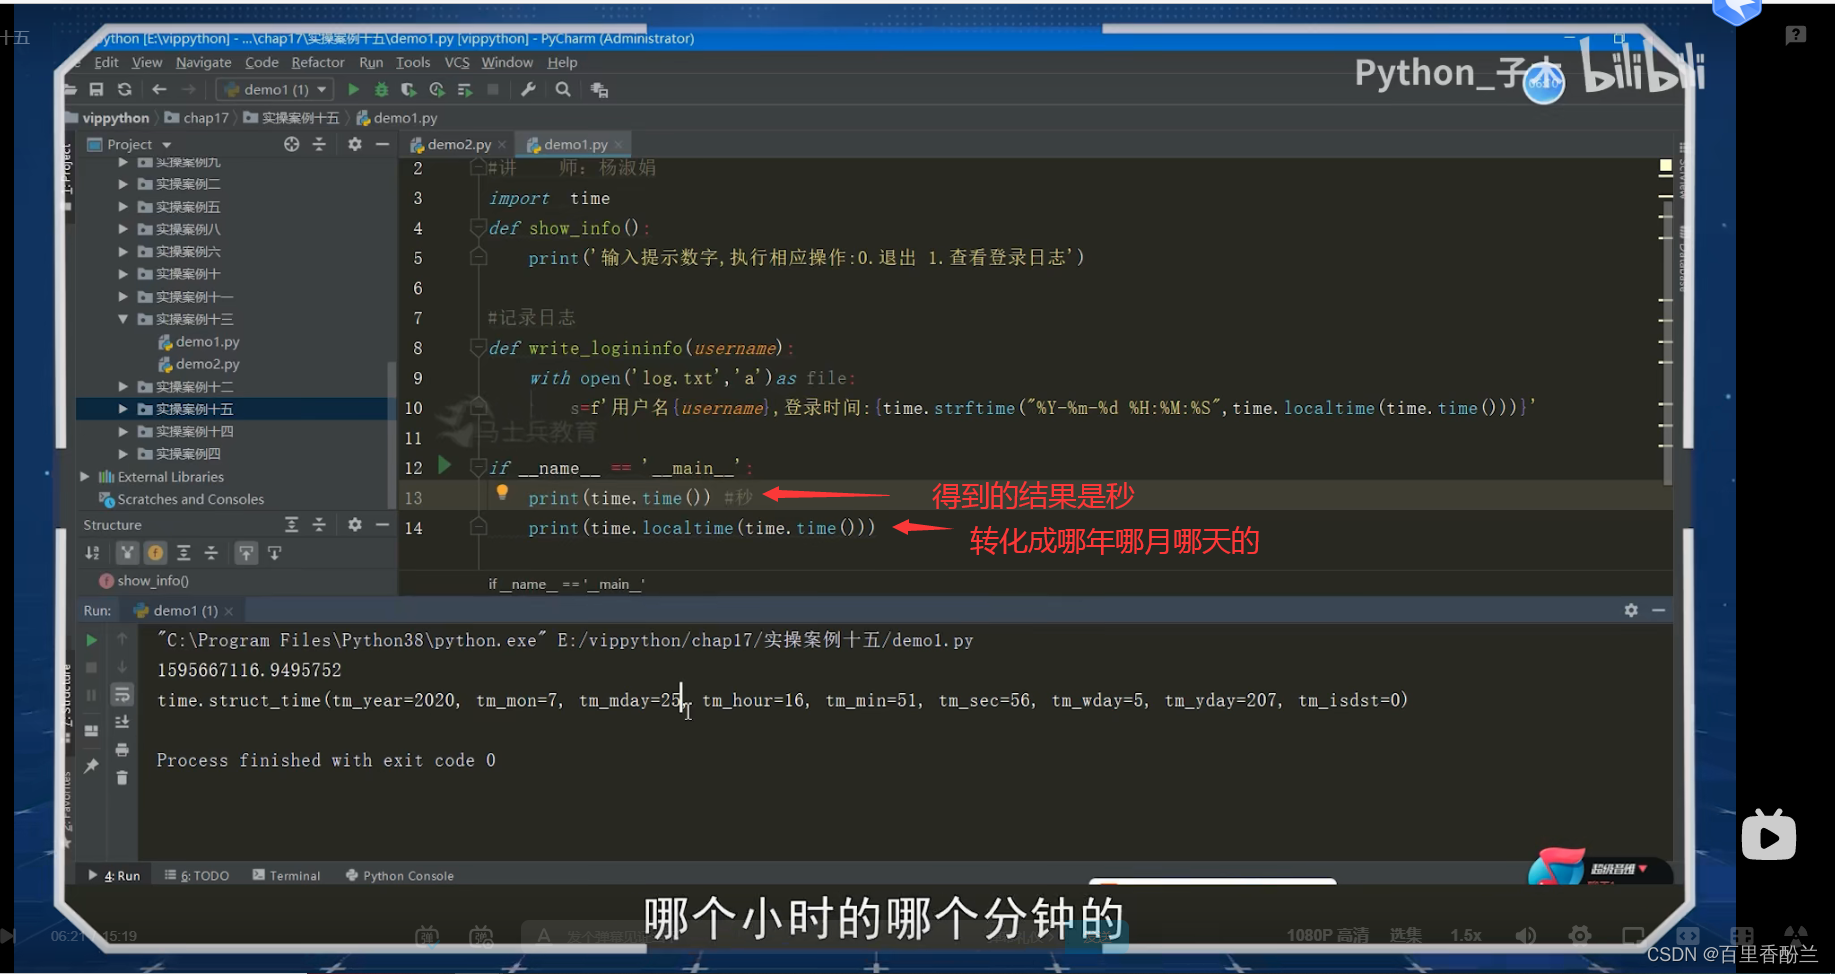Clear Run console with trash icon
This screenshot has width=1835, height=974.
122,778
